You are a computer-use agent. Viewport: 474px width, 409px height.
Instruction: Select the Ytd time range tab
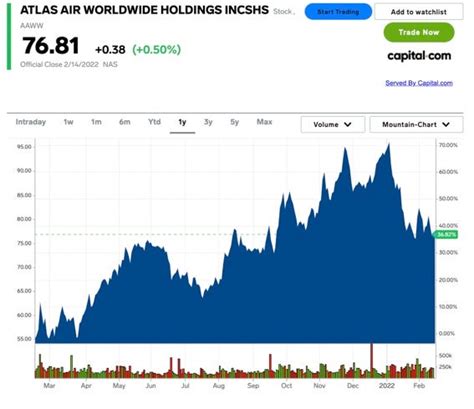pos(154,122)
